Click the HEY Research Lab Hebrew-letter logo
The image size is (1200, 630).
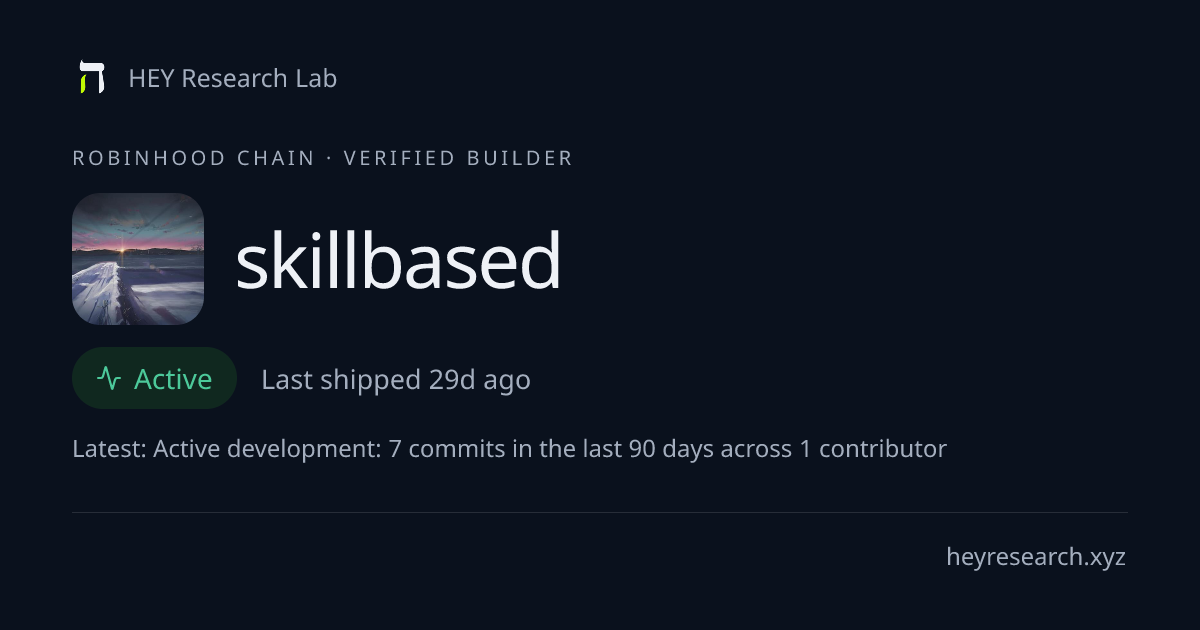(92, 78)
